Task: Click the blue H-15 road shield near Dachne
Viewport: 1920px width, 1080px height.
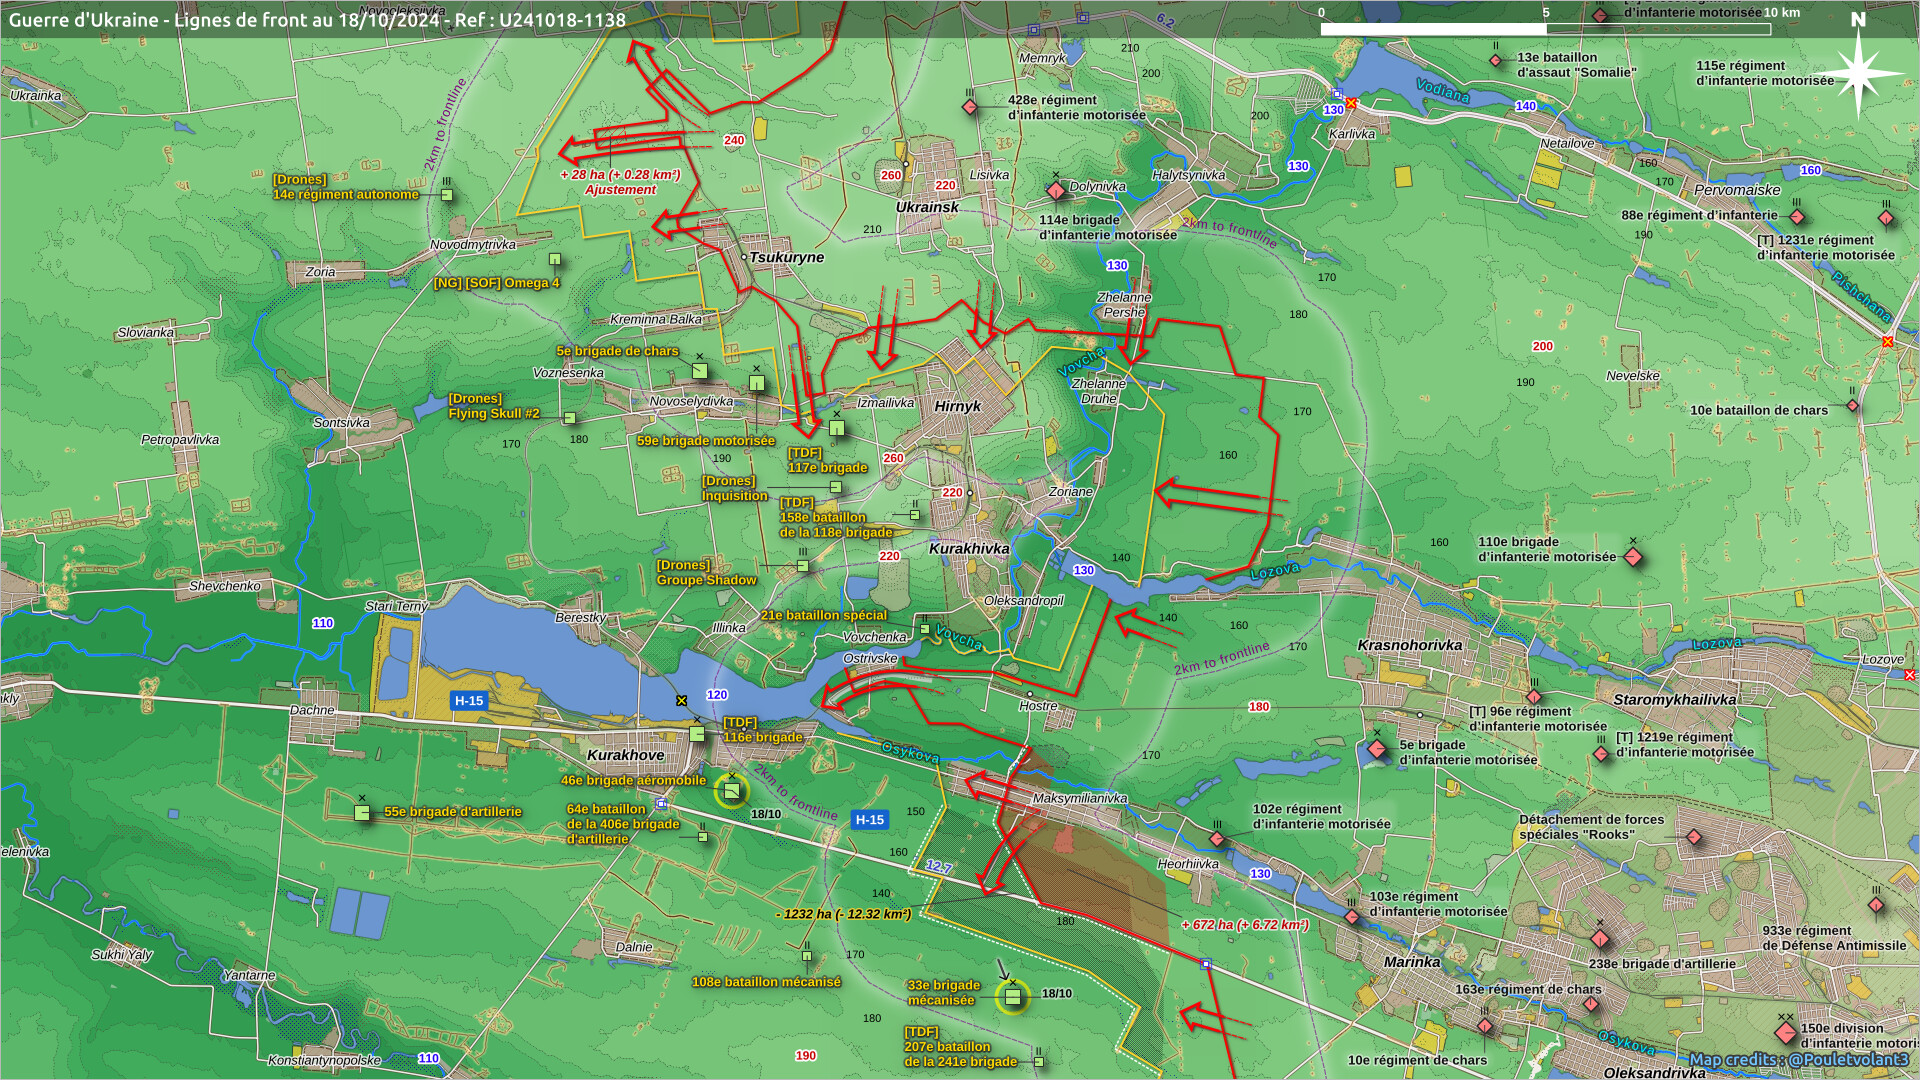Action: 469,701
